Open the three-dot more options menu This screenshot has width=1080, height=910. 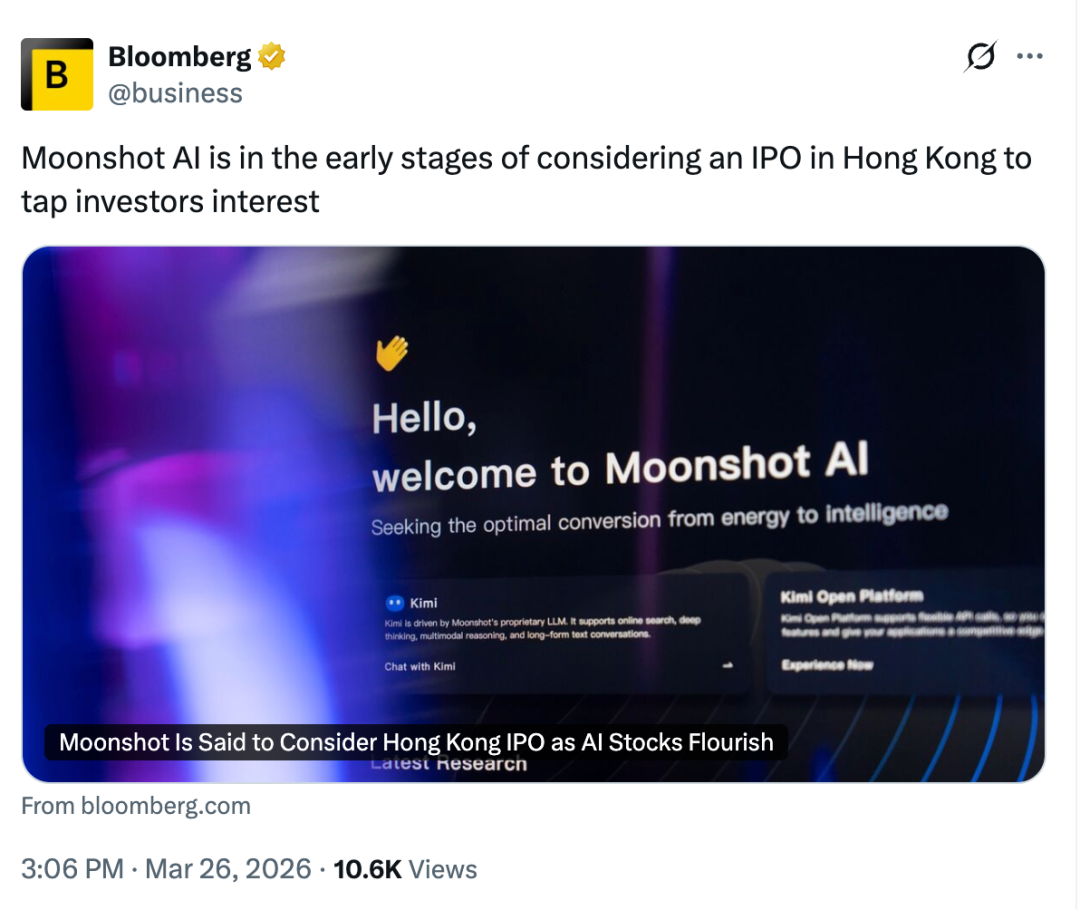pyautogui.click(x=1029, y=57)
